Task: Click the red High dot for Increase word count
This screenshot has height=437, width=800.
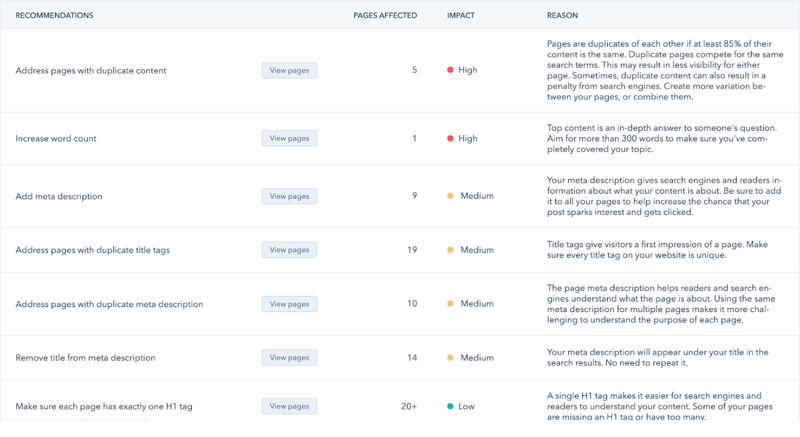Action: [450, 138]
